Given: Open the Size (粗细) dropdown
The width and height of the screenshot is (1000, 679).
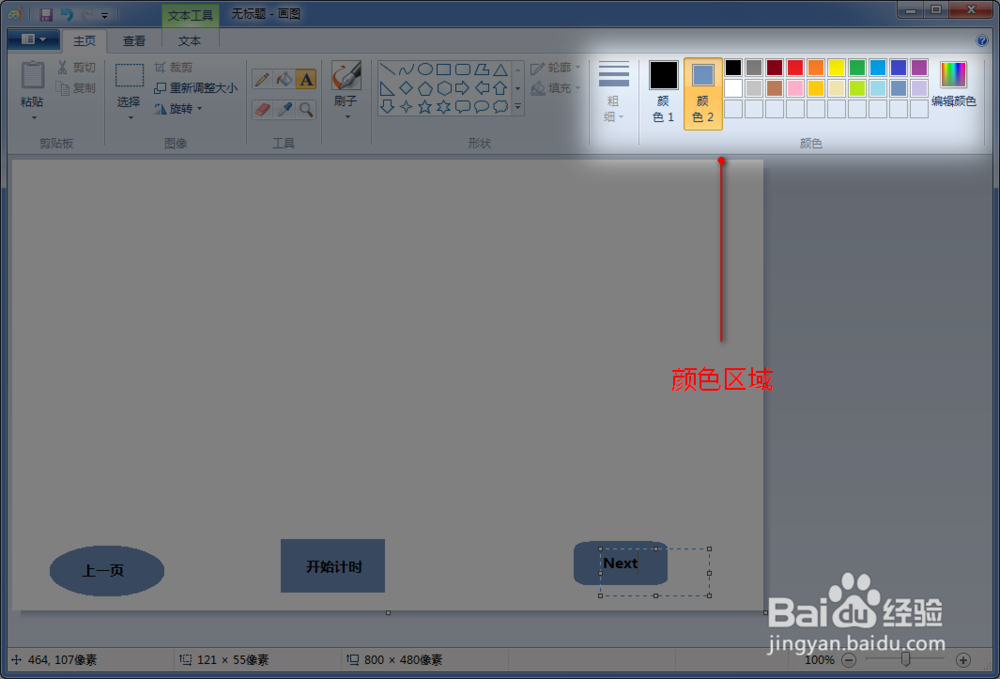Looking at the screenshot, I should coord(614,92).
